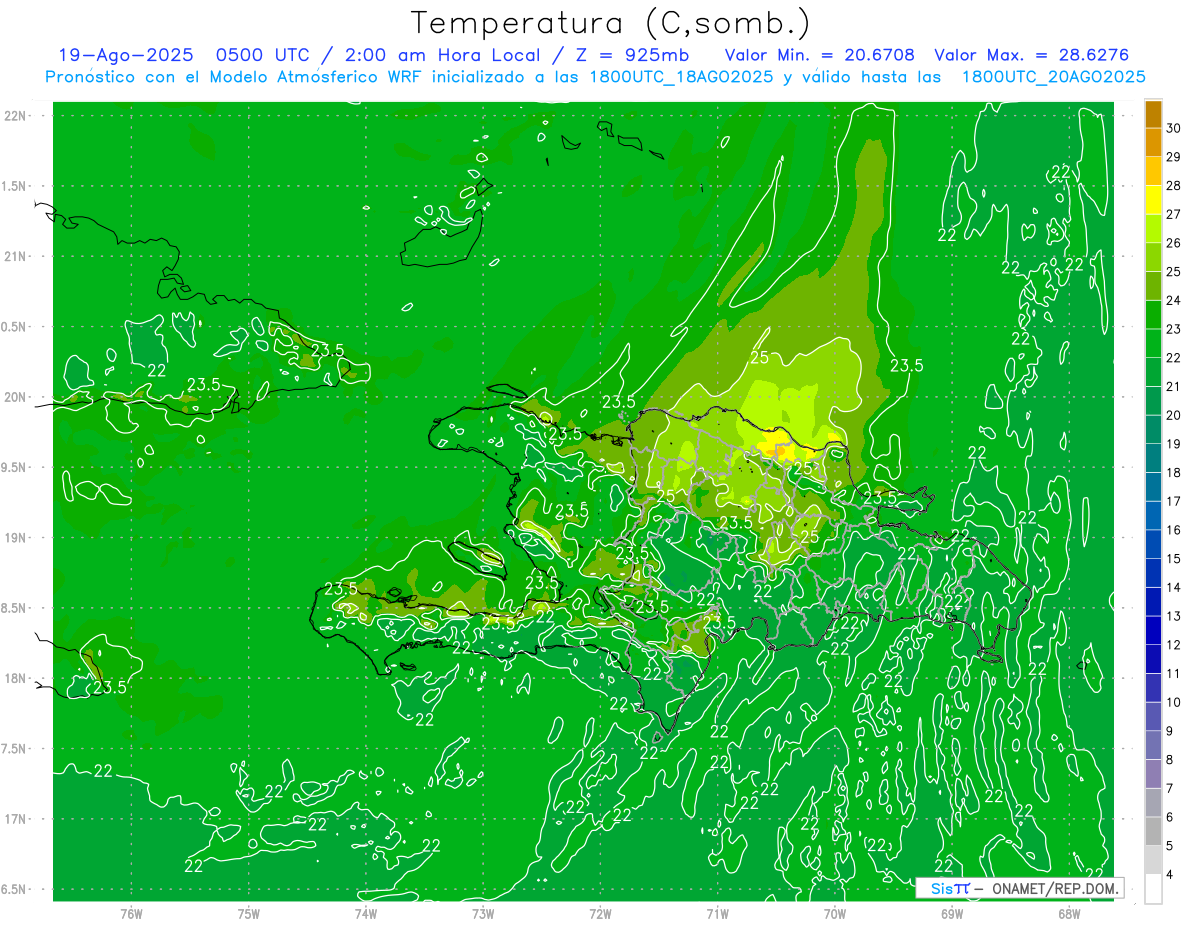The image size is (1200, 927).
Task: Click the 75W longitude axis label
Action: coord(249,913)
